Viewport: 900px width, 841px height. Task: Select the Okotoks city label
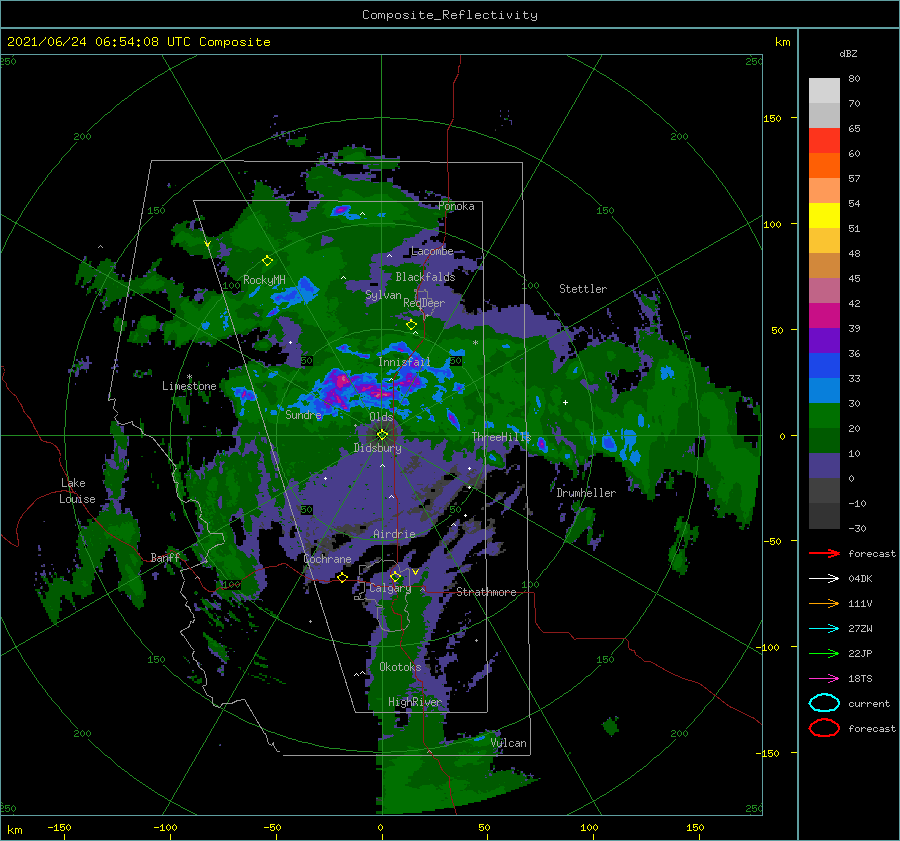point(400,667)
